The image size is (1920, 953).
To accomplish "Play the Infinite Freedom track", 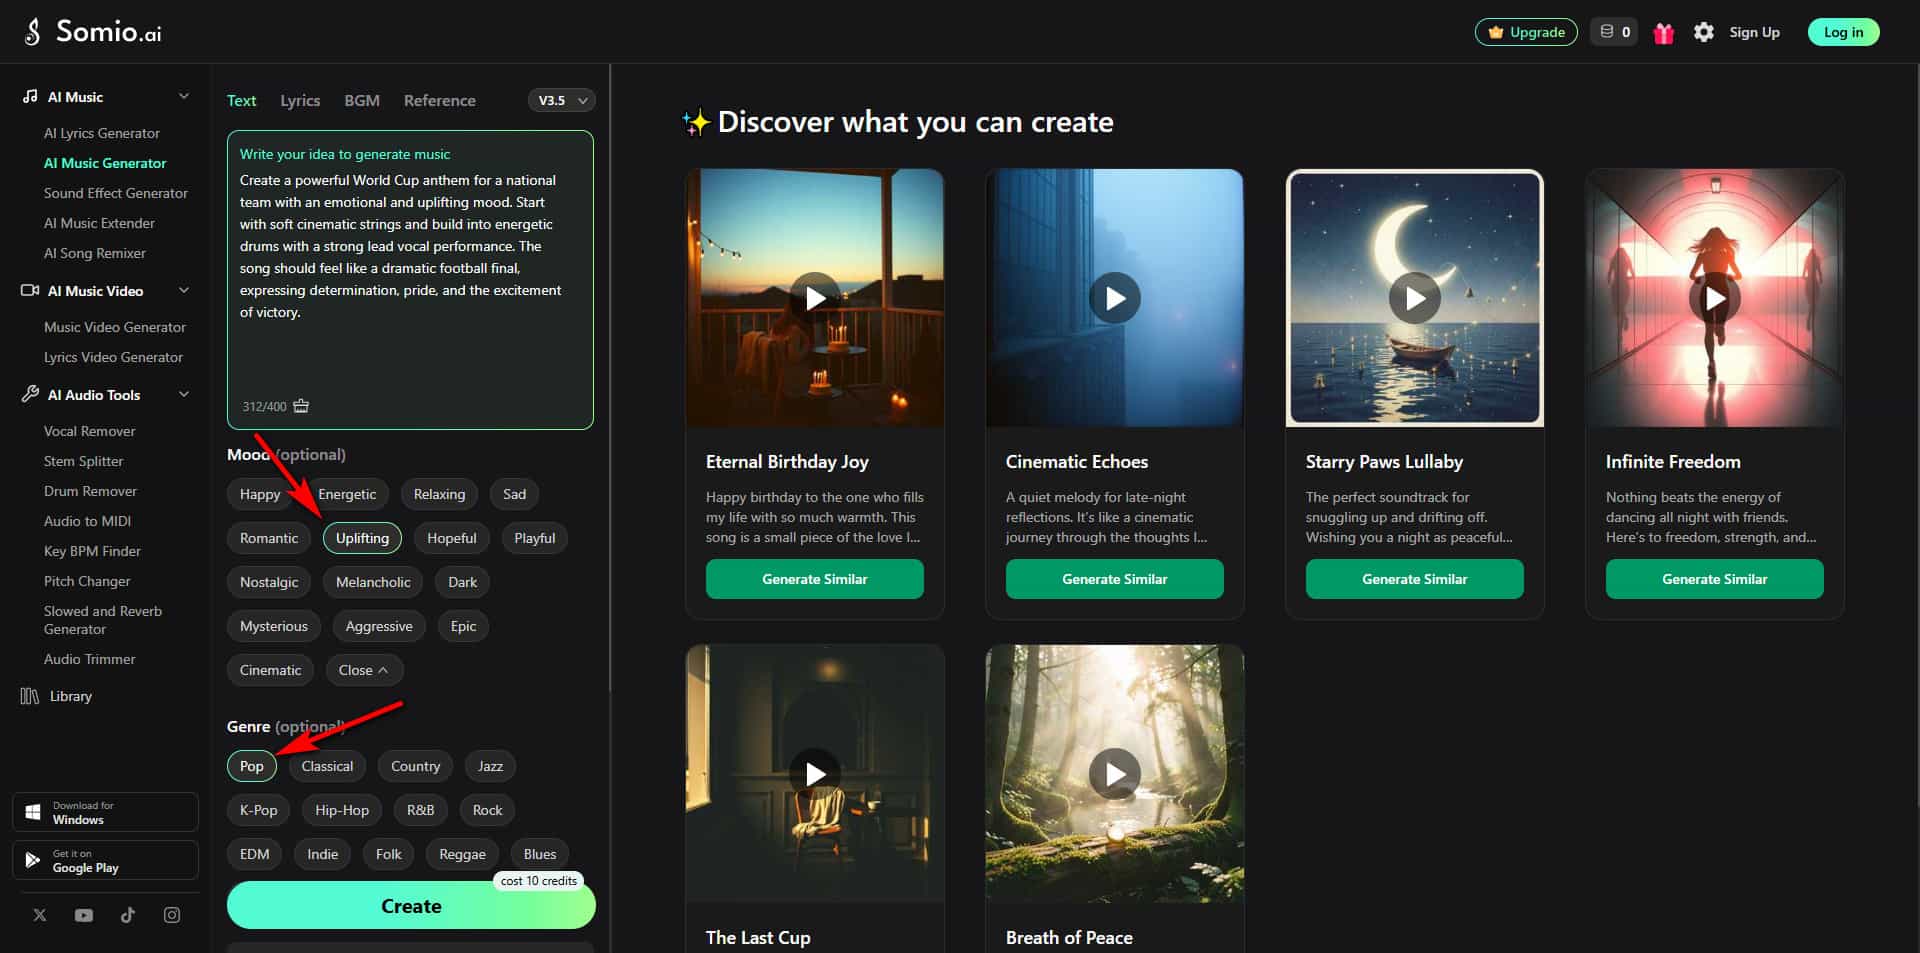I will 1715,298.
